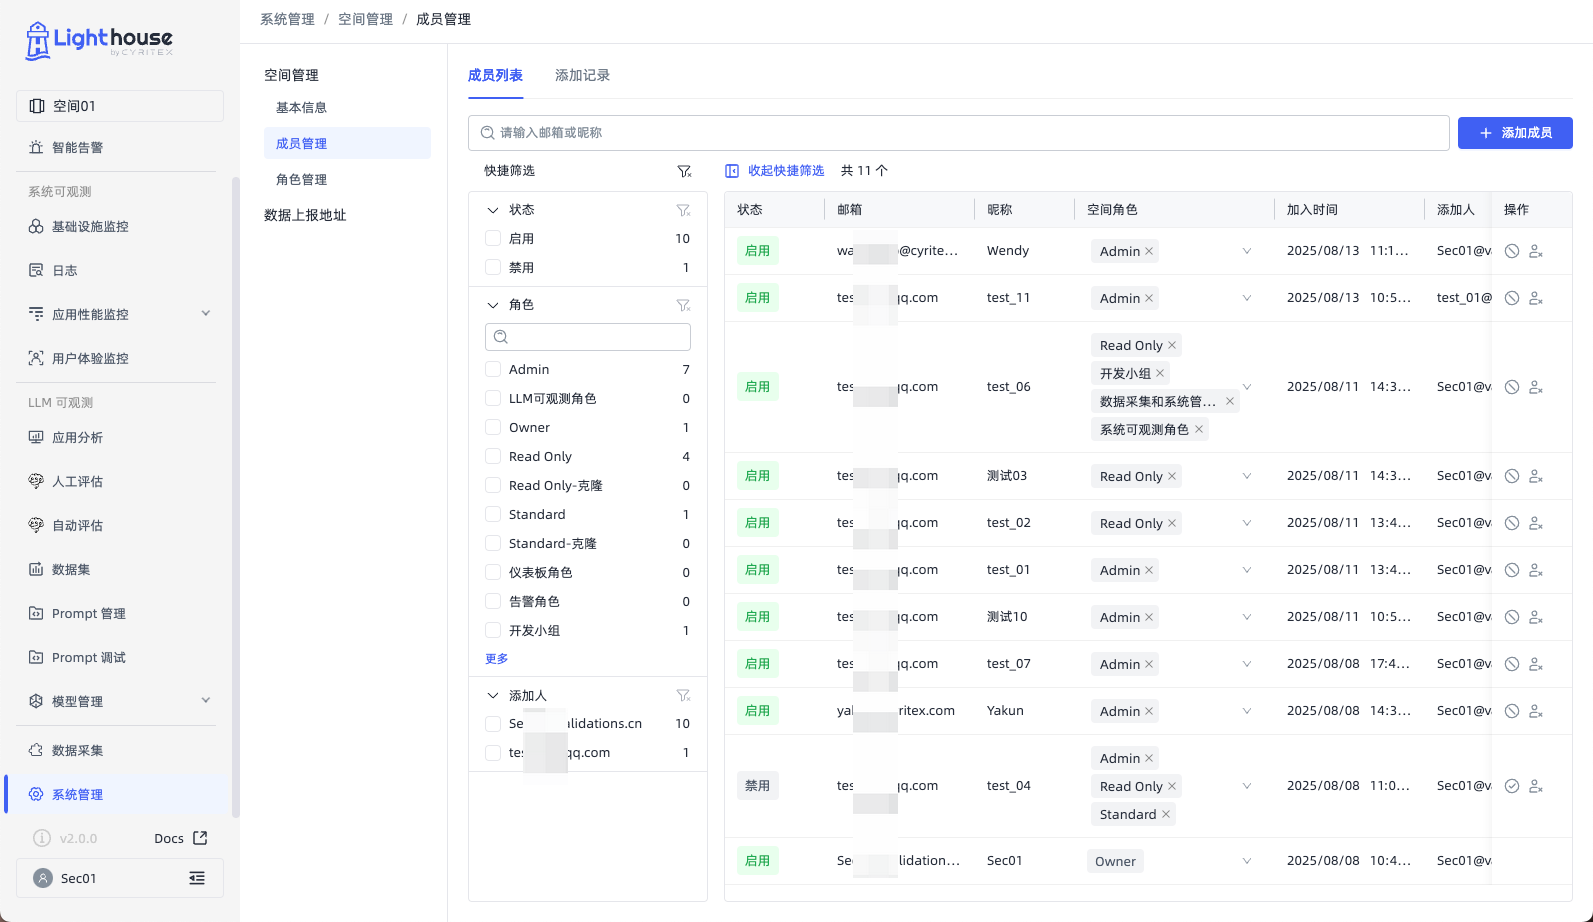Image resolution: width=1593 pixels, height=922 pixels.
Task: Collapse the 角色 filter section
Action: [492, 305]
